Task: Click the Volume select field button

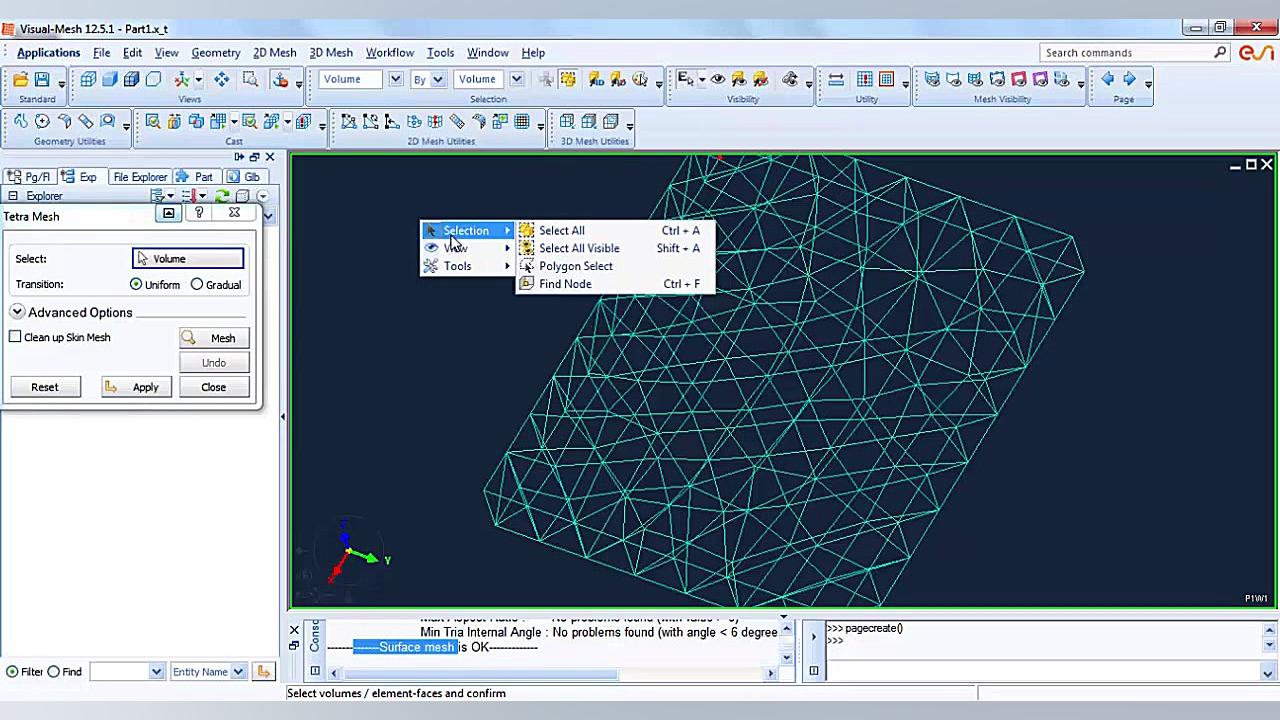Action: tap(188, 259)
